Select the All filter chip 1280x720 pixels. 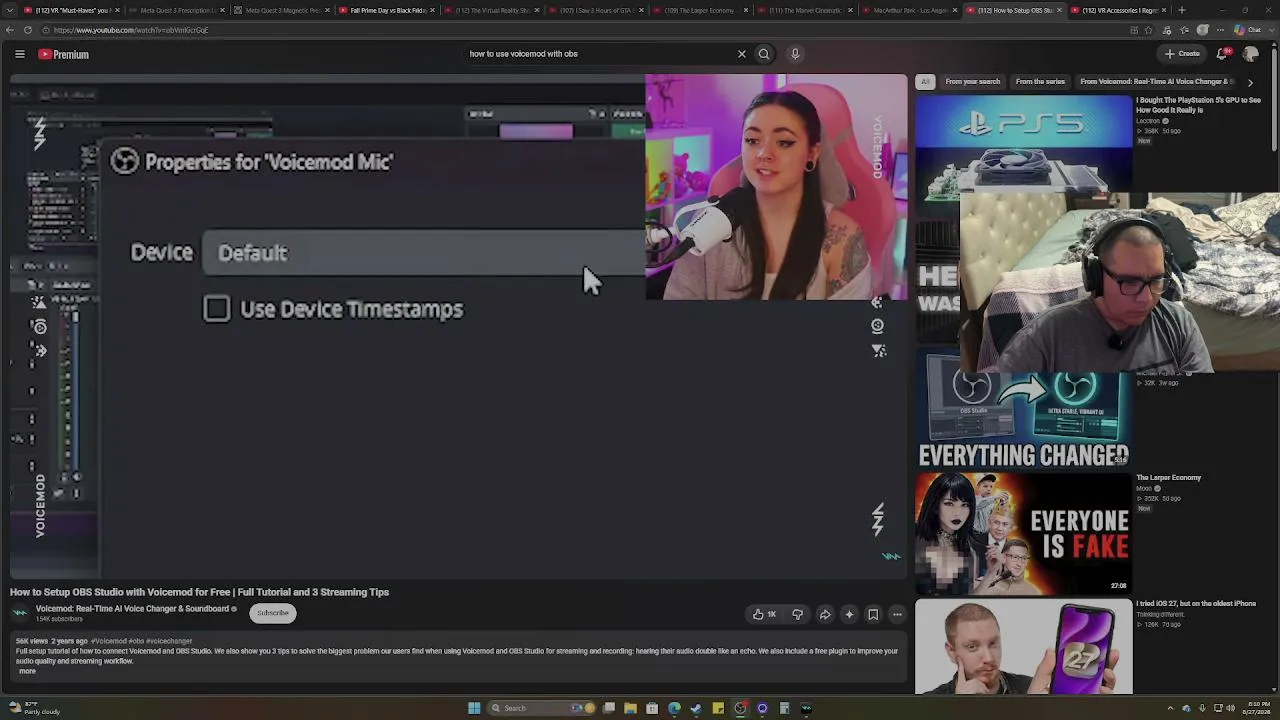click(x=925, y=82)
